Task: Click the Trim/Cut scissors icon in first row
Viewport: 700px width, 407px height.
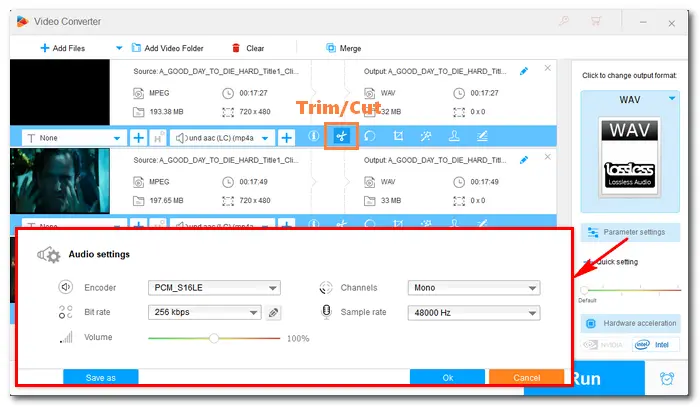Action: pos(342,136)
